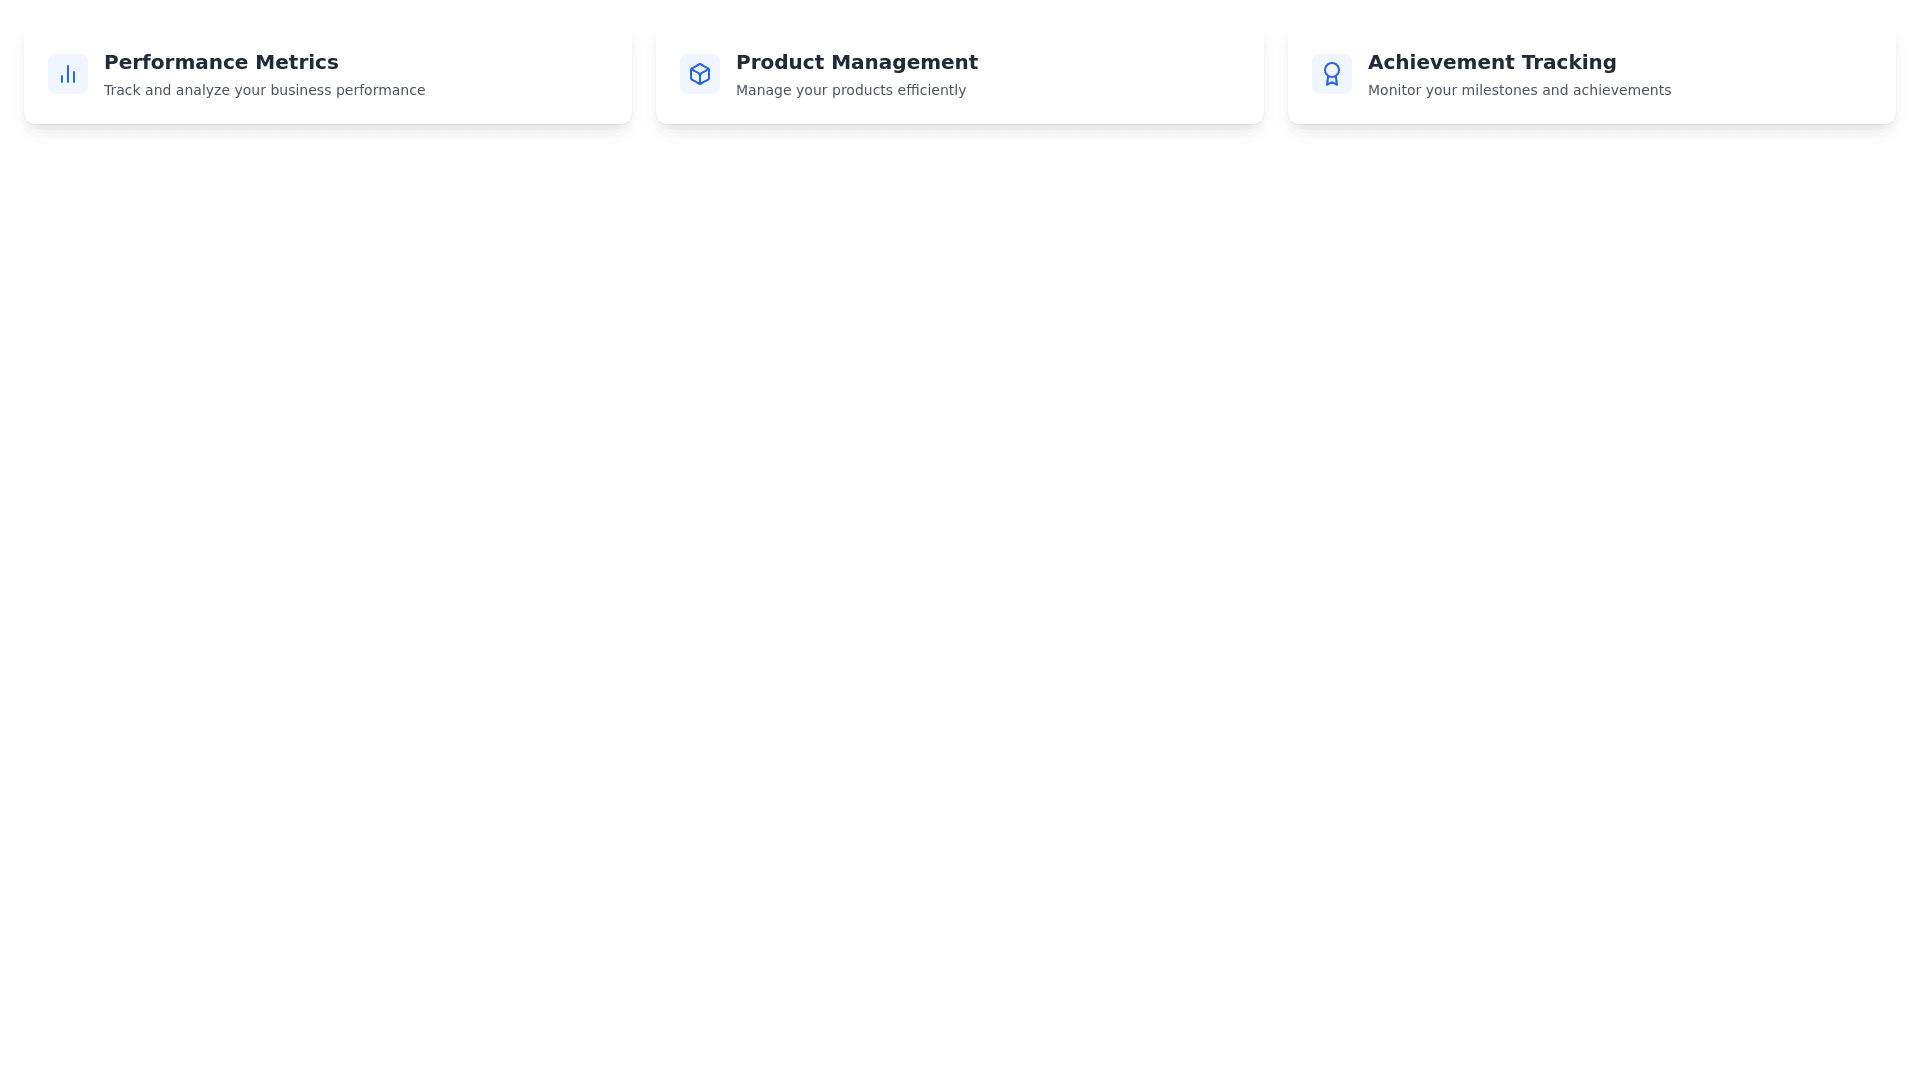Open the Performance Metrics card
The width and height of the screenshot is (1920, 1080).
point(327,74)
